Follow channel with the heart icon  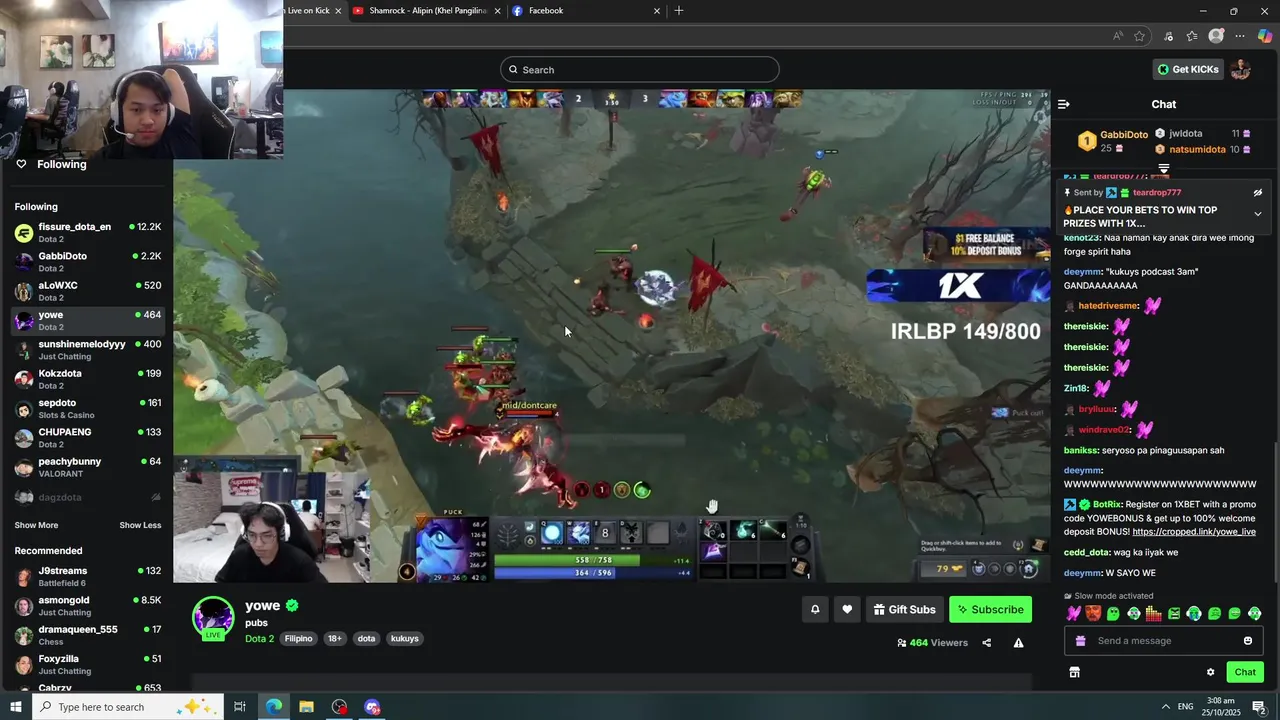tap(847, 609)
